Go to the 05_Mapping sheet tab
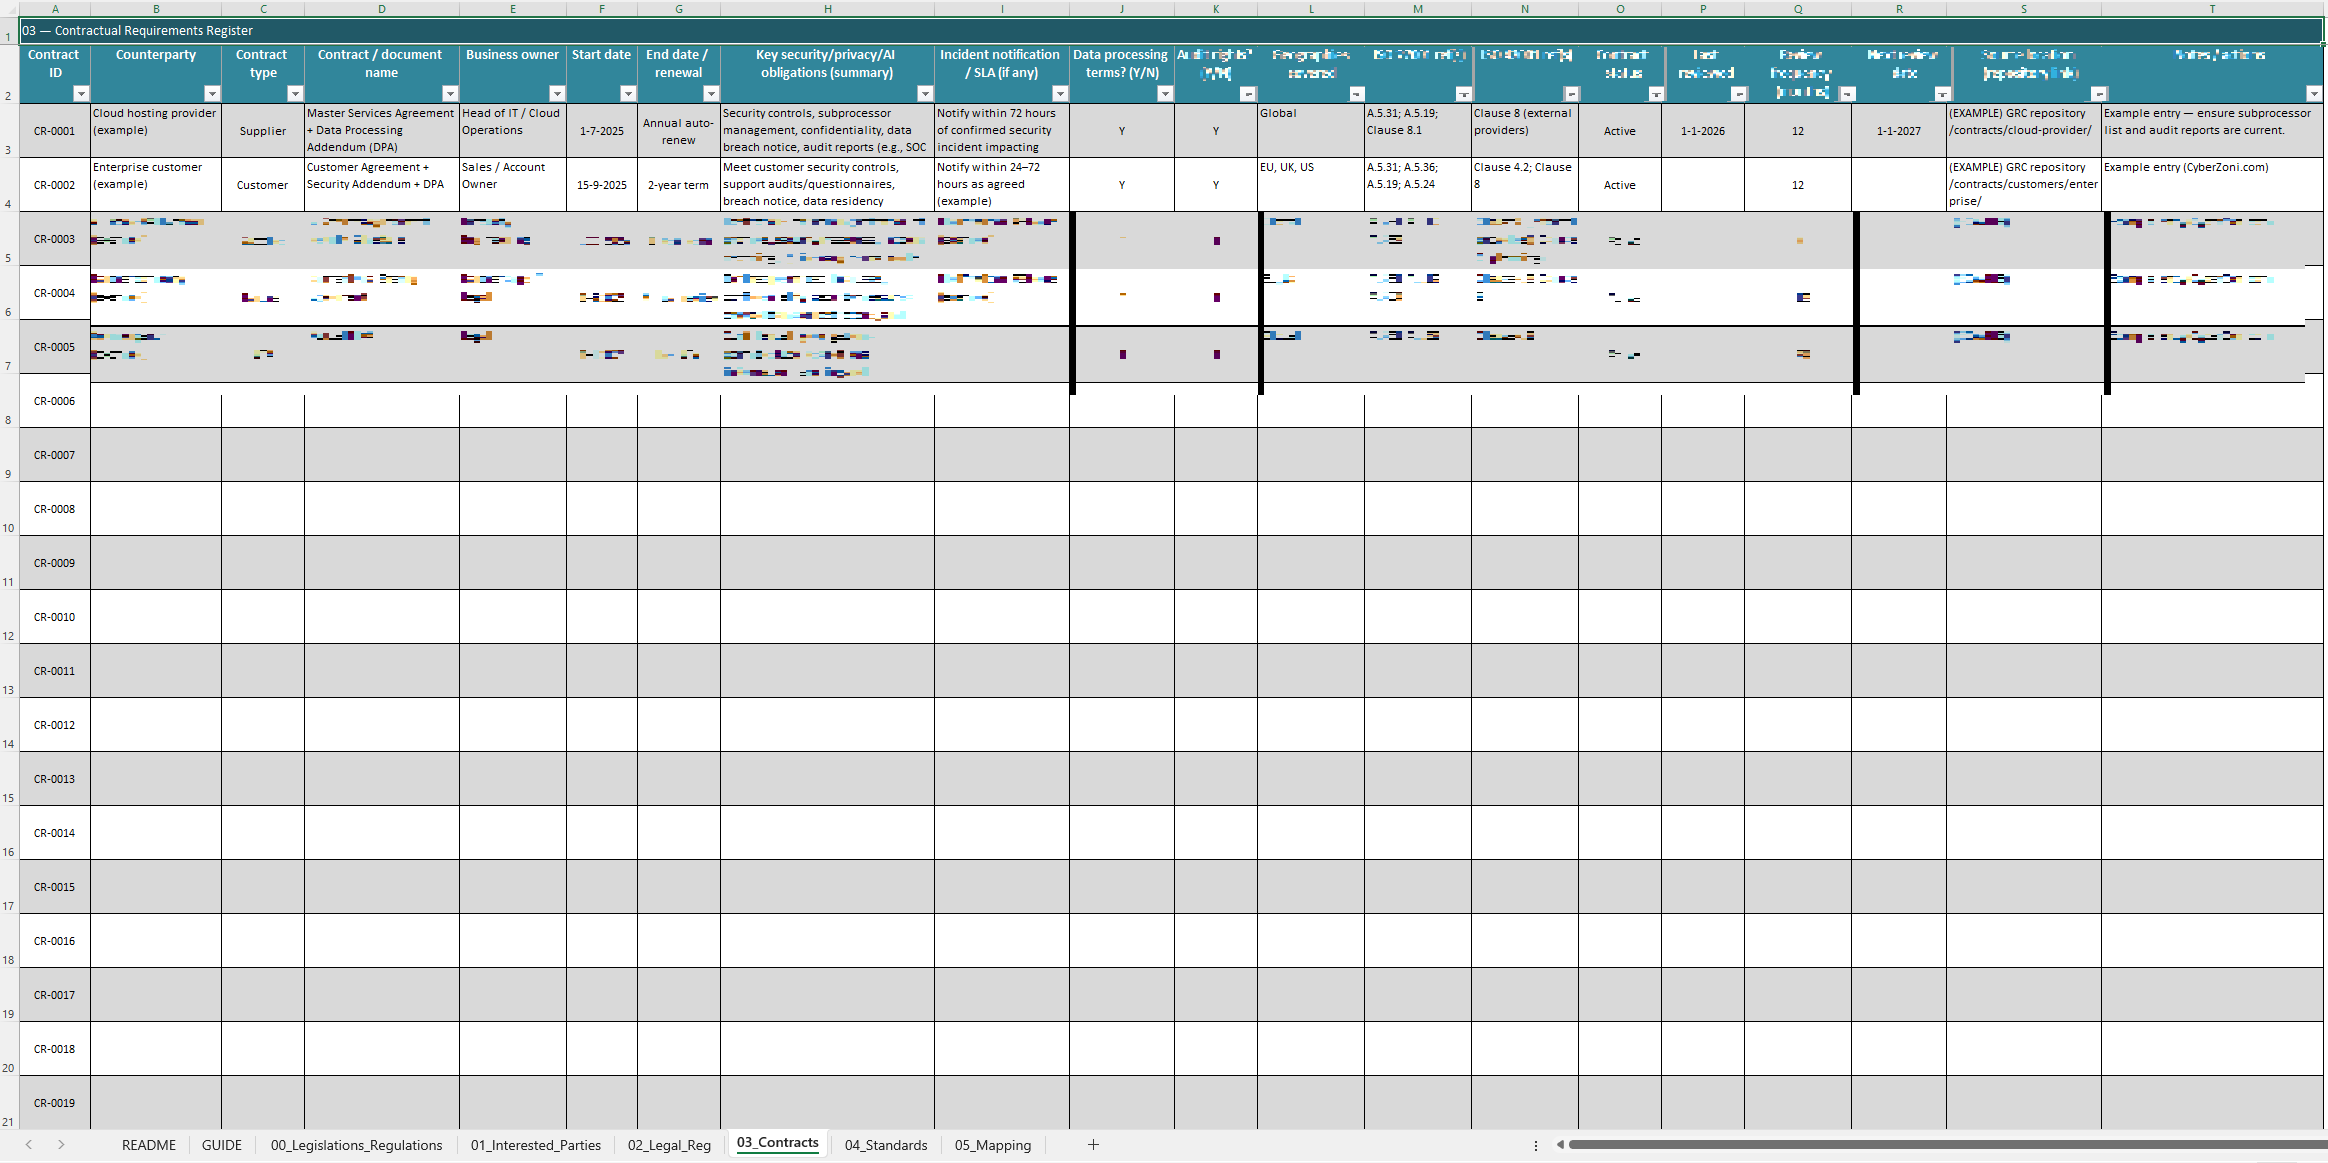Image resolution: width=2328 pixels, height=1163 pixels. coord(992,1145)
